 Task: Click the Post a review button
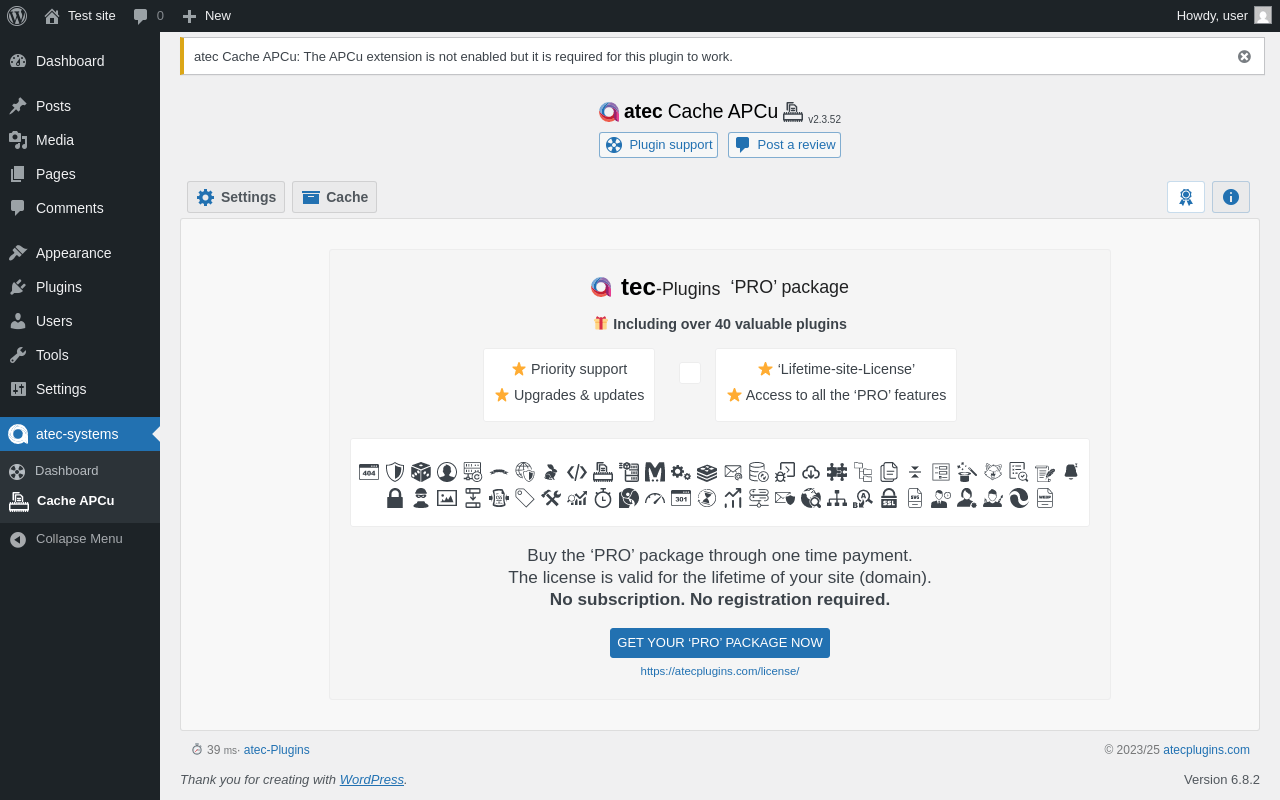(784, 145)
